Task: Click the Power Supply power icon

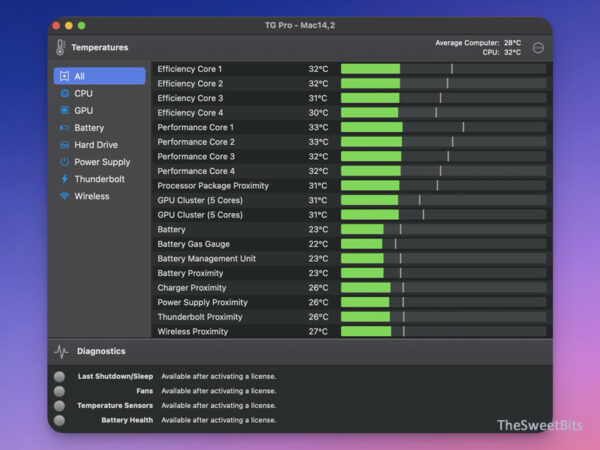Action: (x=64, y=162)
